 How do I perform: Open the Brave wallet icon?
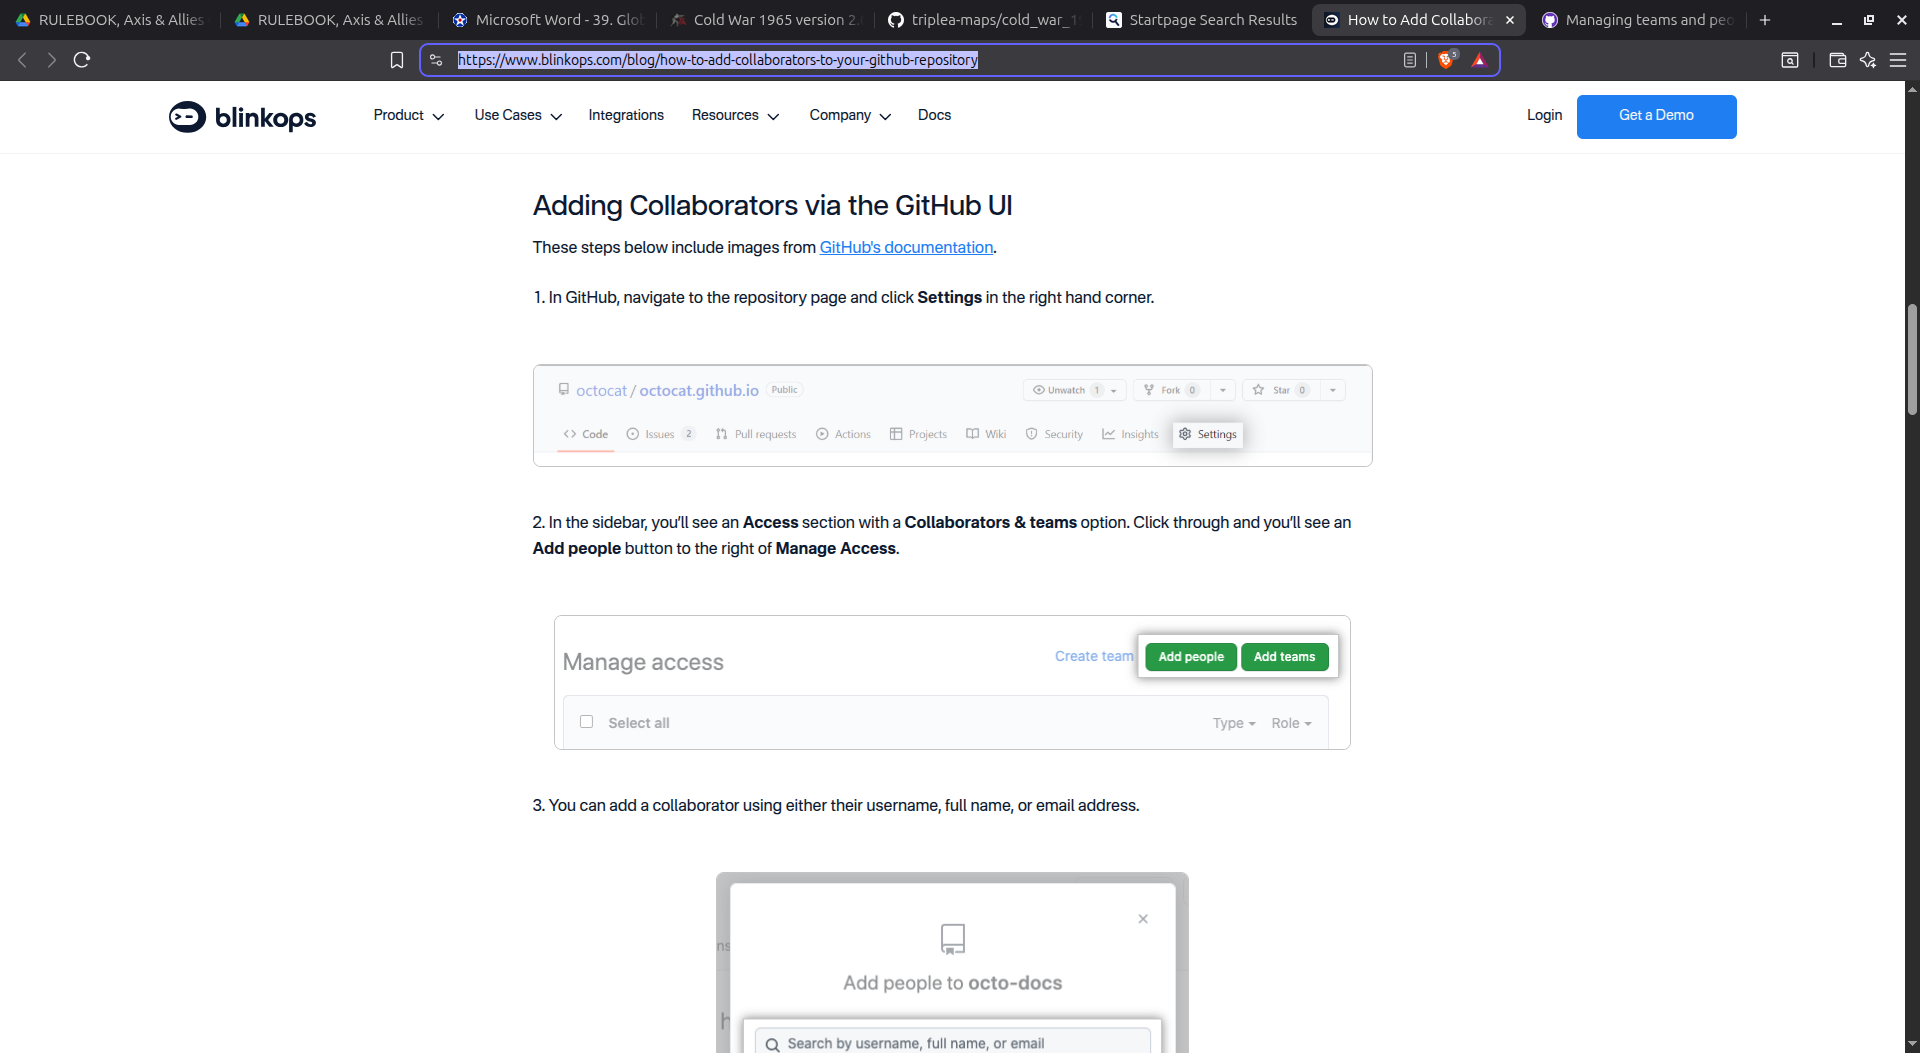click(x=1837, y=60)
